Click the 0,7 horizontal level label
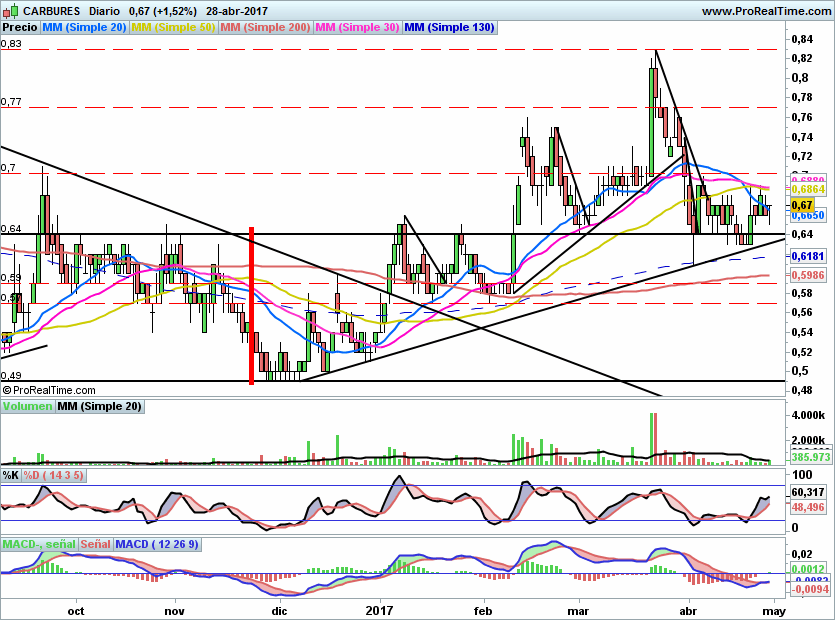This screenshot has width=835, height=620. pyautogui.click(x=8, y=168)
